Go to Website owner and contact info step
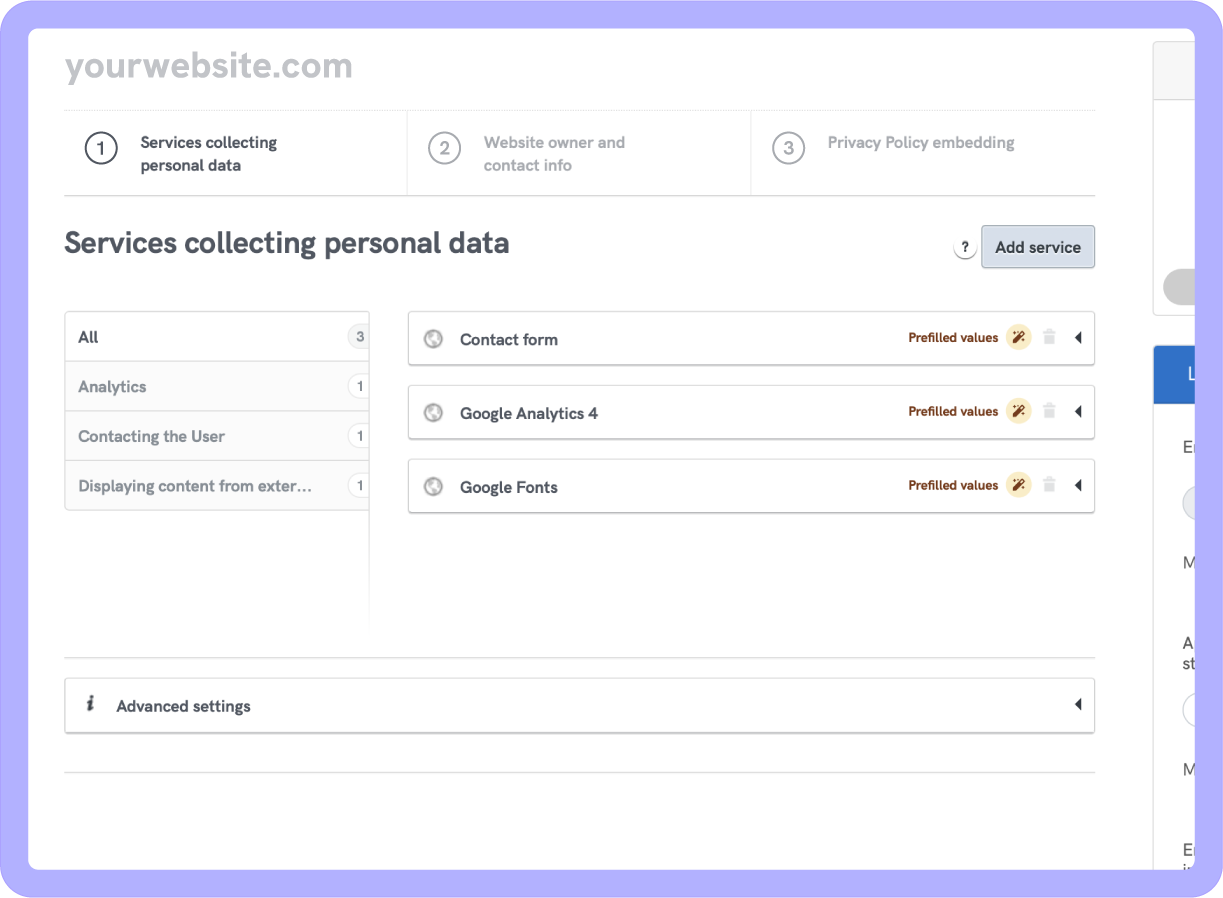The width and height of the screenshot is (1223, 898). point(553,154)
